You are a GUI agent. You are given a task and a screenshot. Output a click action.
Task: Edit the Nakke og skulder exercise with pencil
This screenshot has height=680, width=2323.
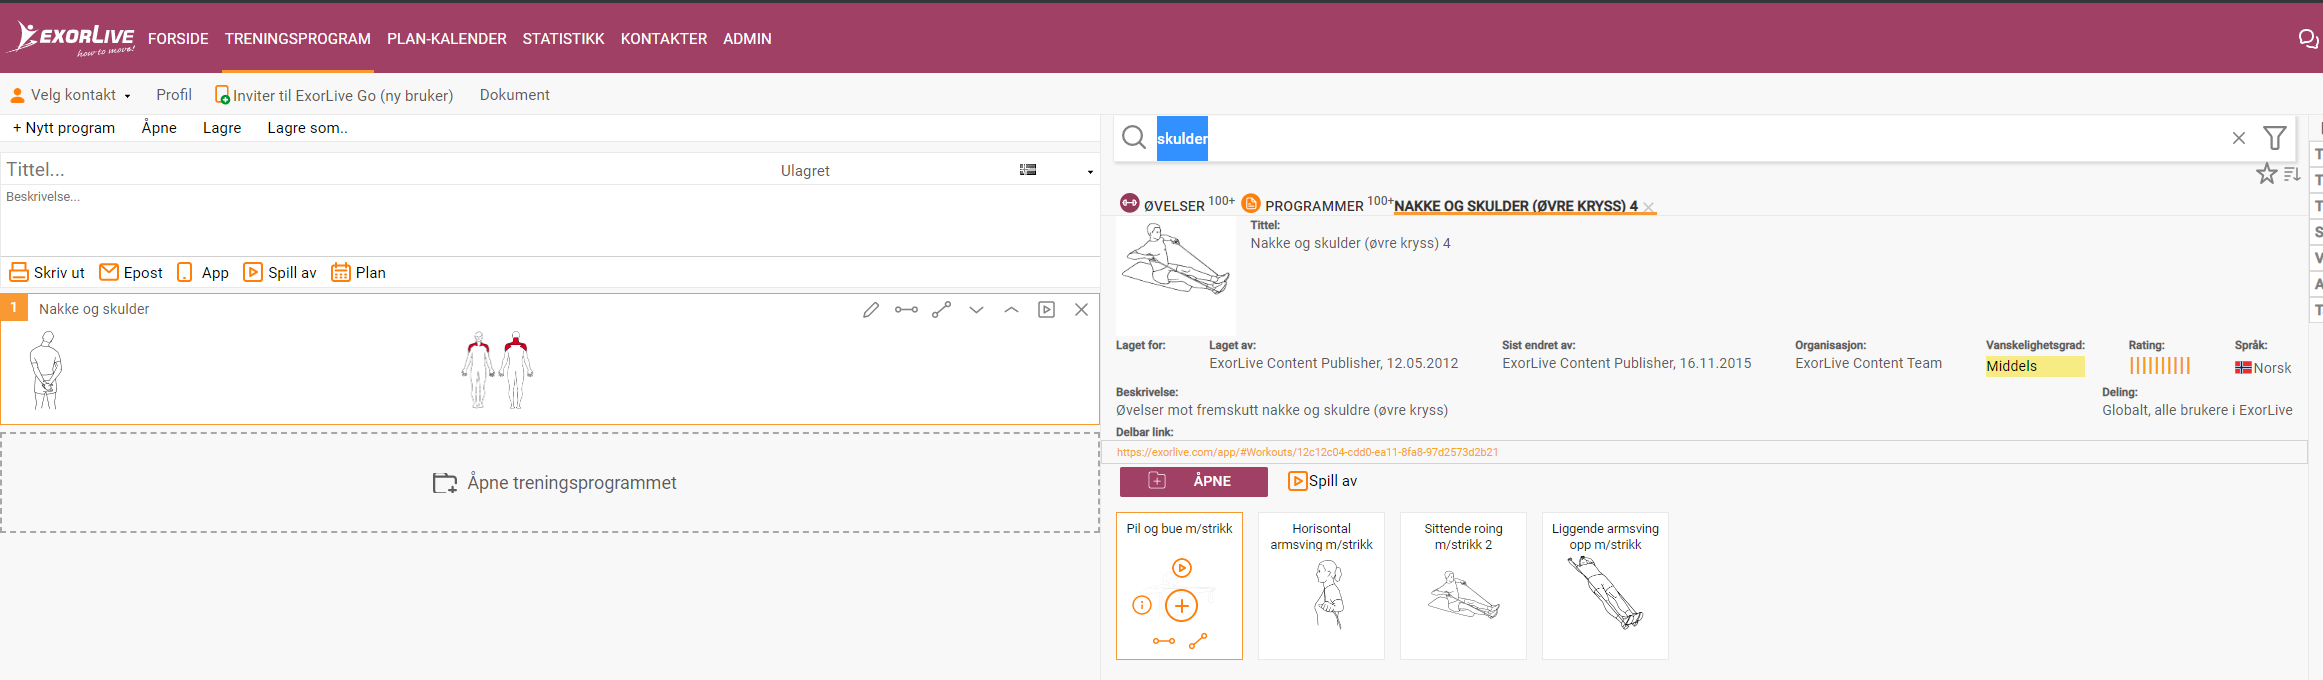[871, 310]
